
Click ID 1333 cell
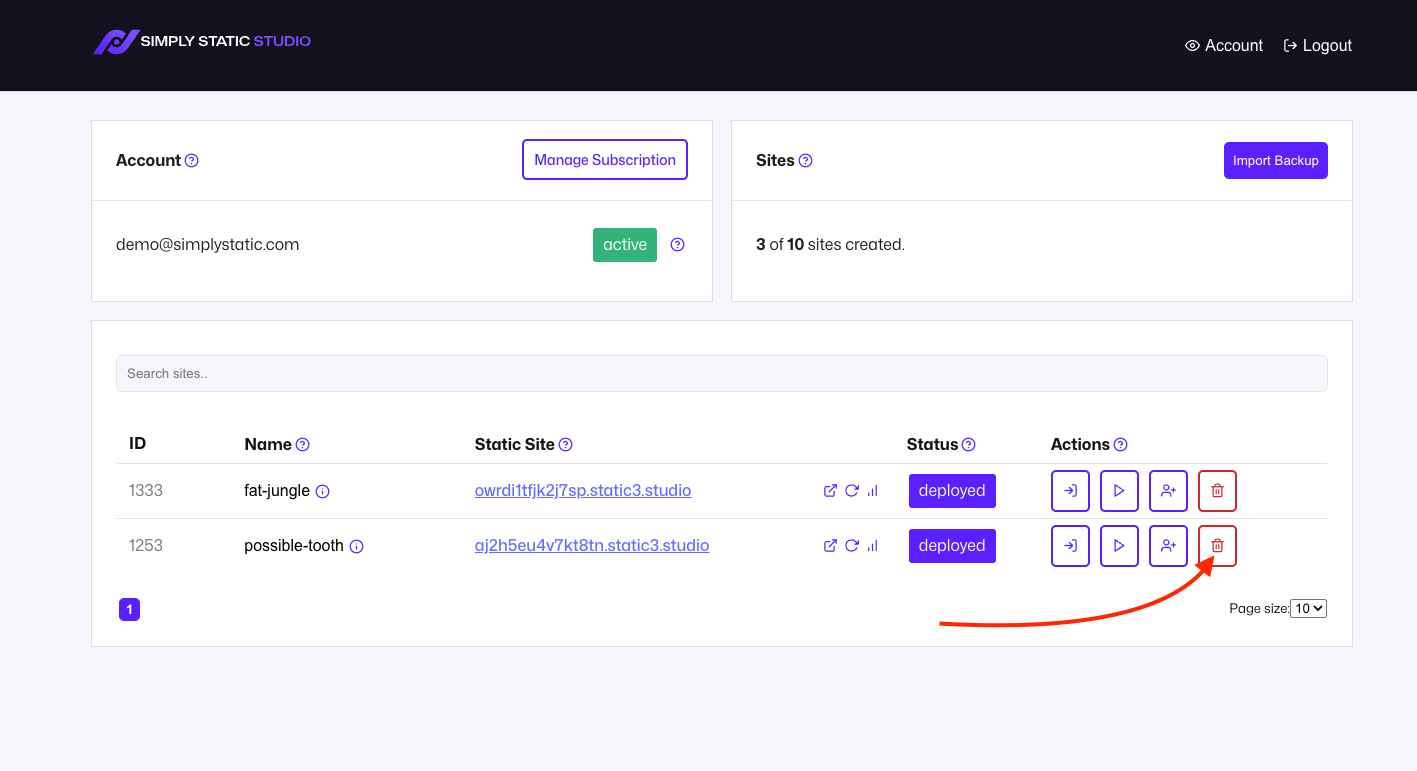tap(146, 491)
